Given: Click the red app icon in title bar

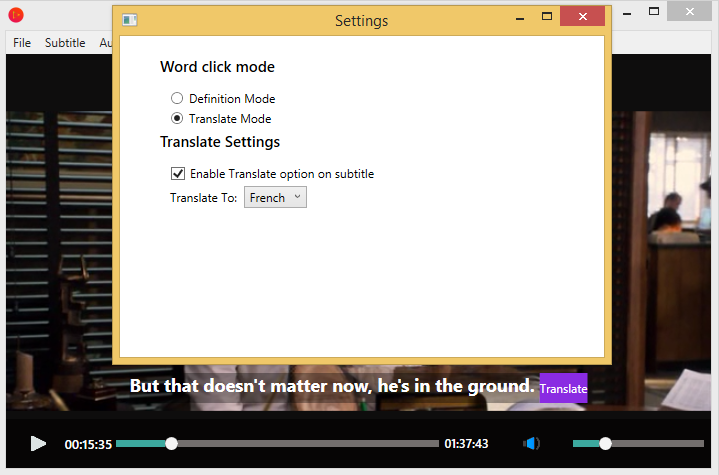Looking at the screenshot, I should pyautogui.click(x=16, y=14).
